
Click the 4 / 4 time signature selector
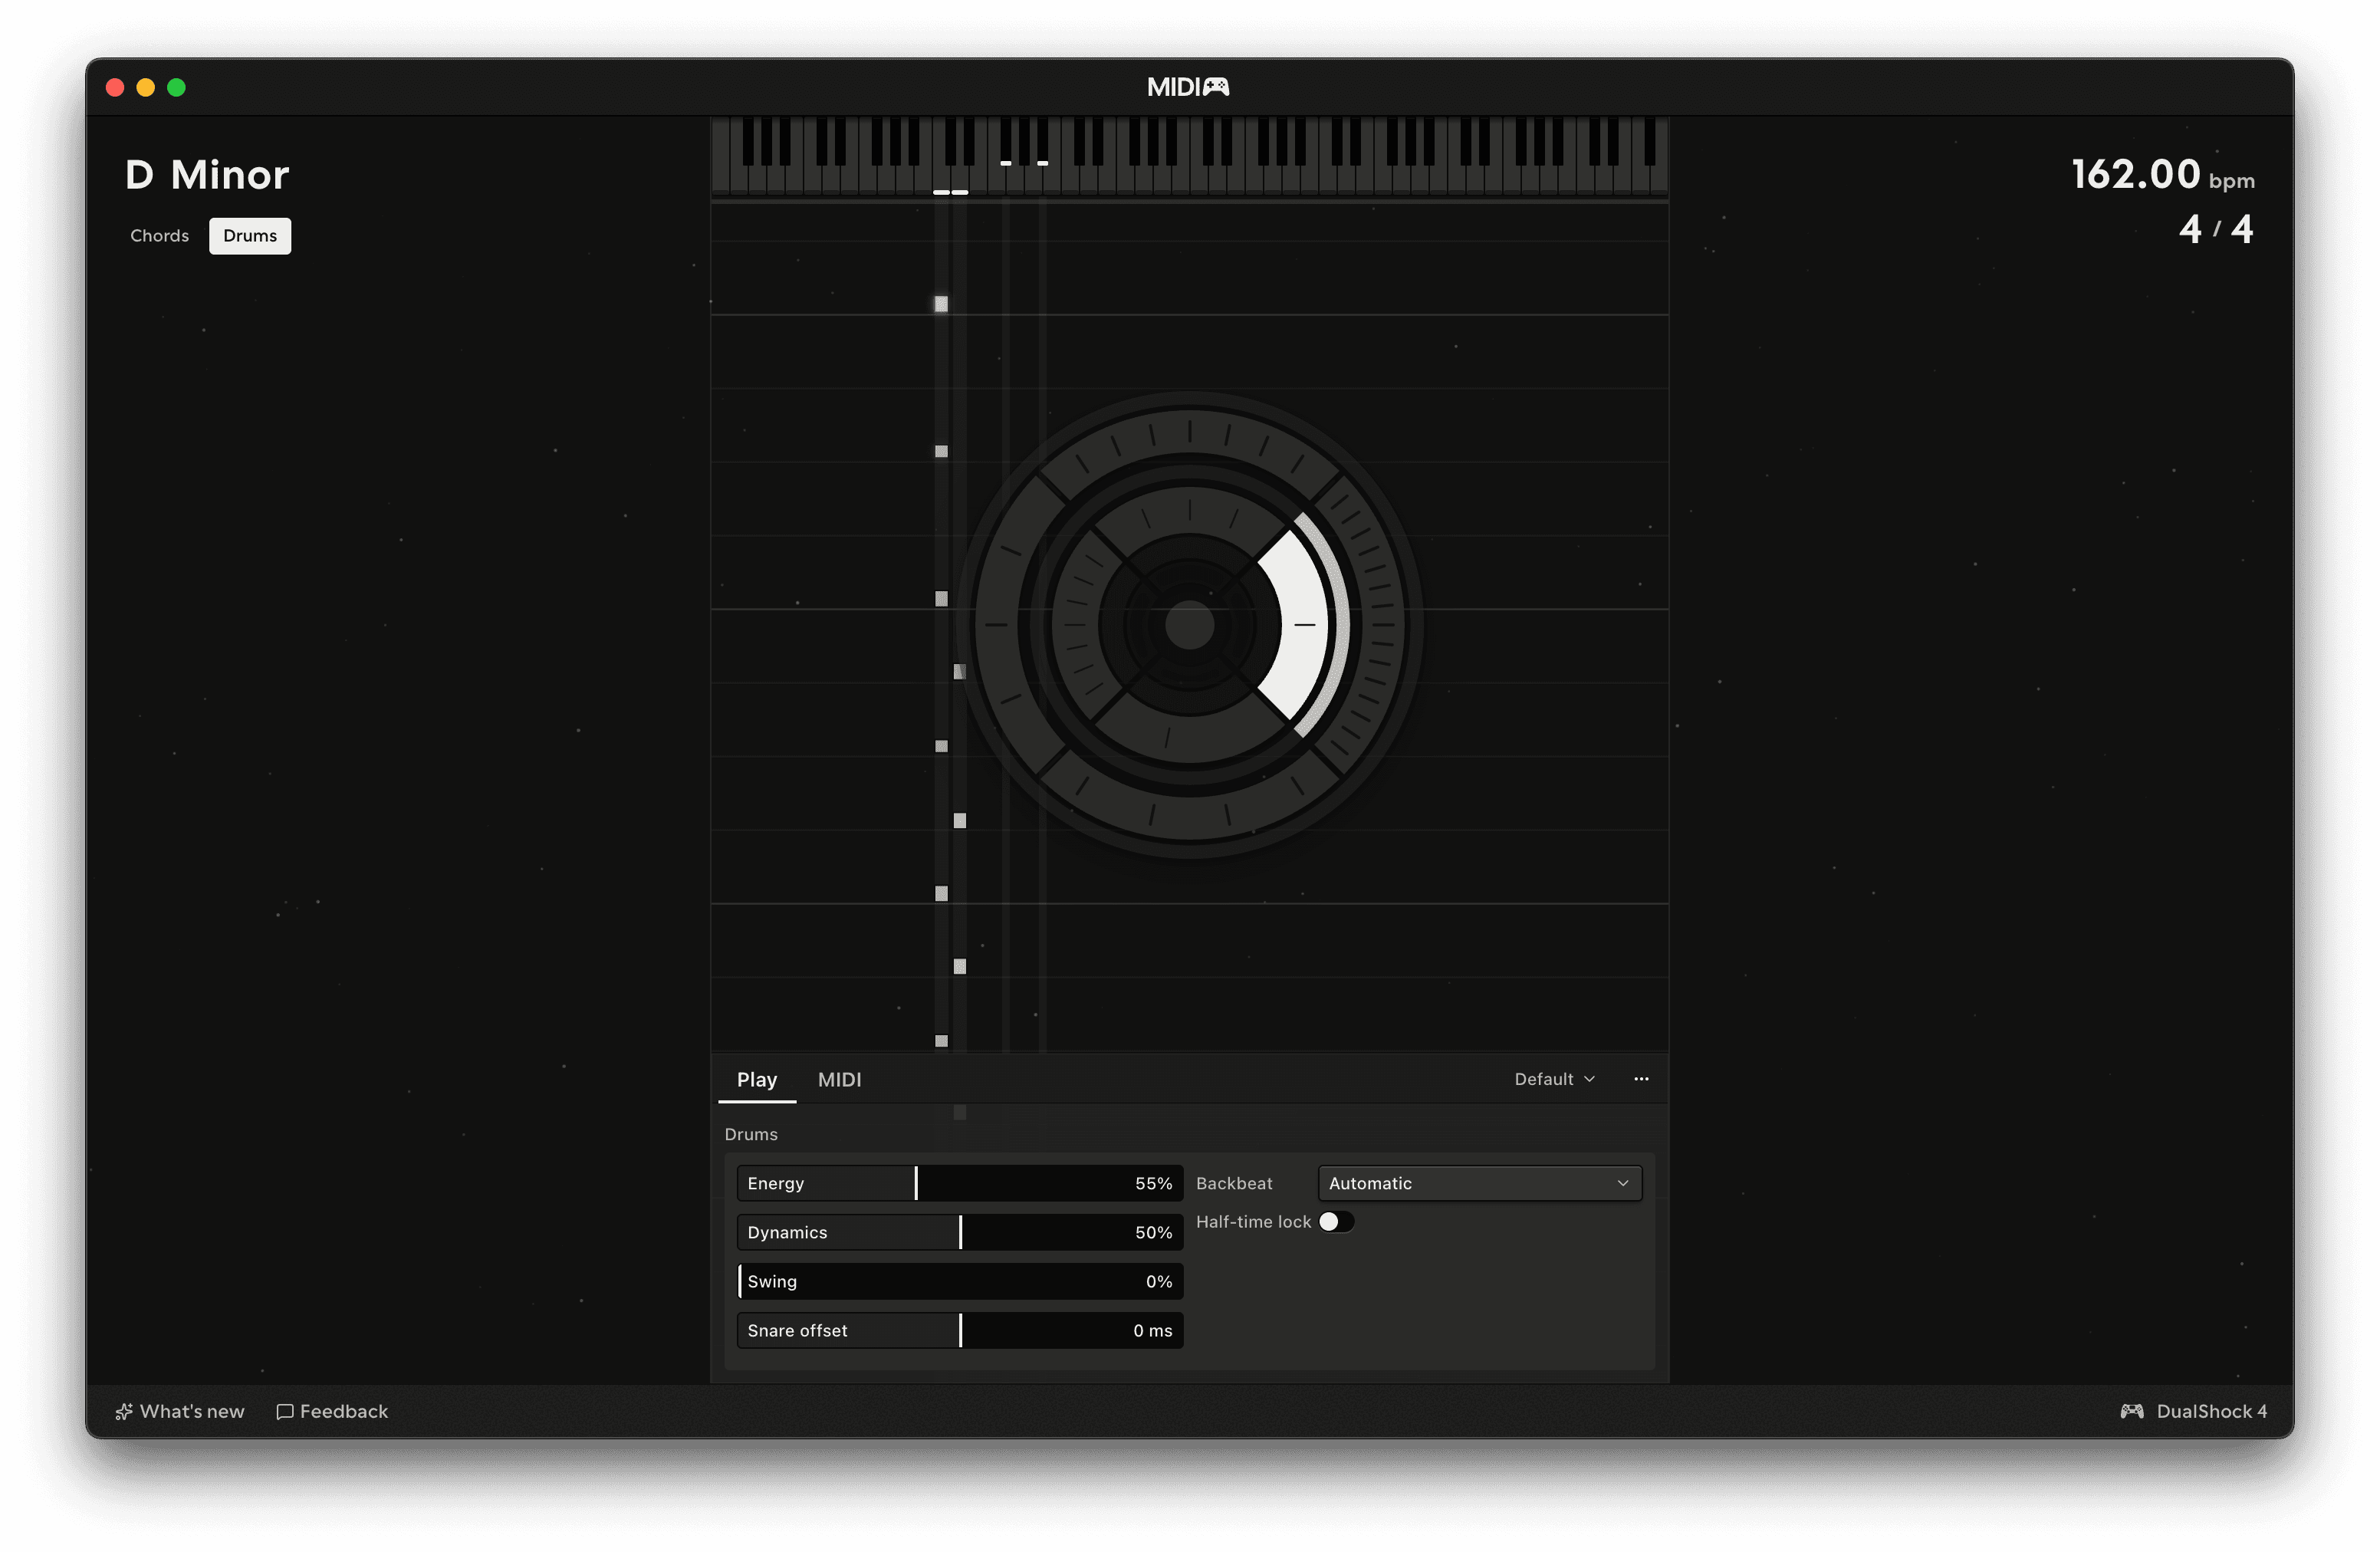pyautogui.click(x=2215, y=229)
